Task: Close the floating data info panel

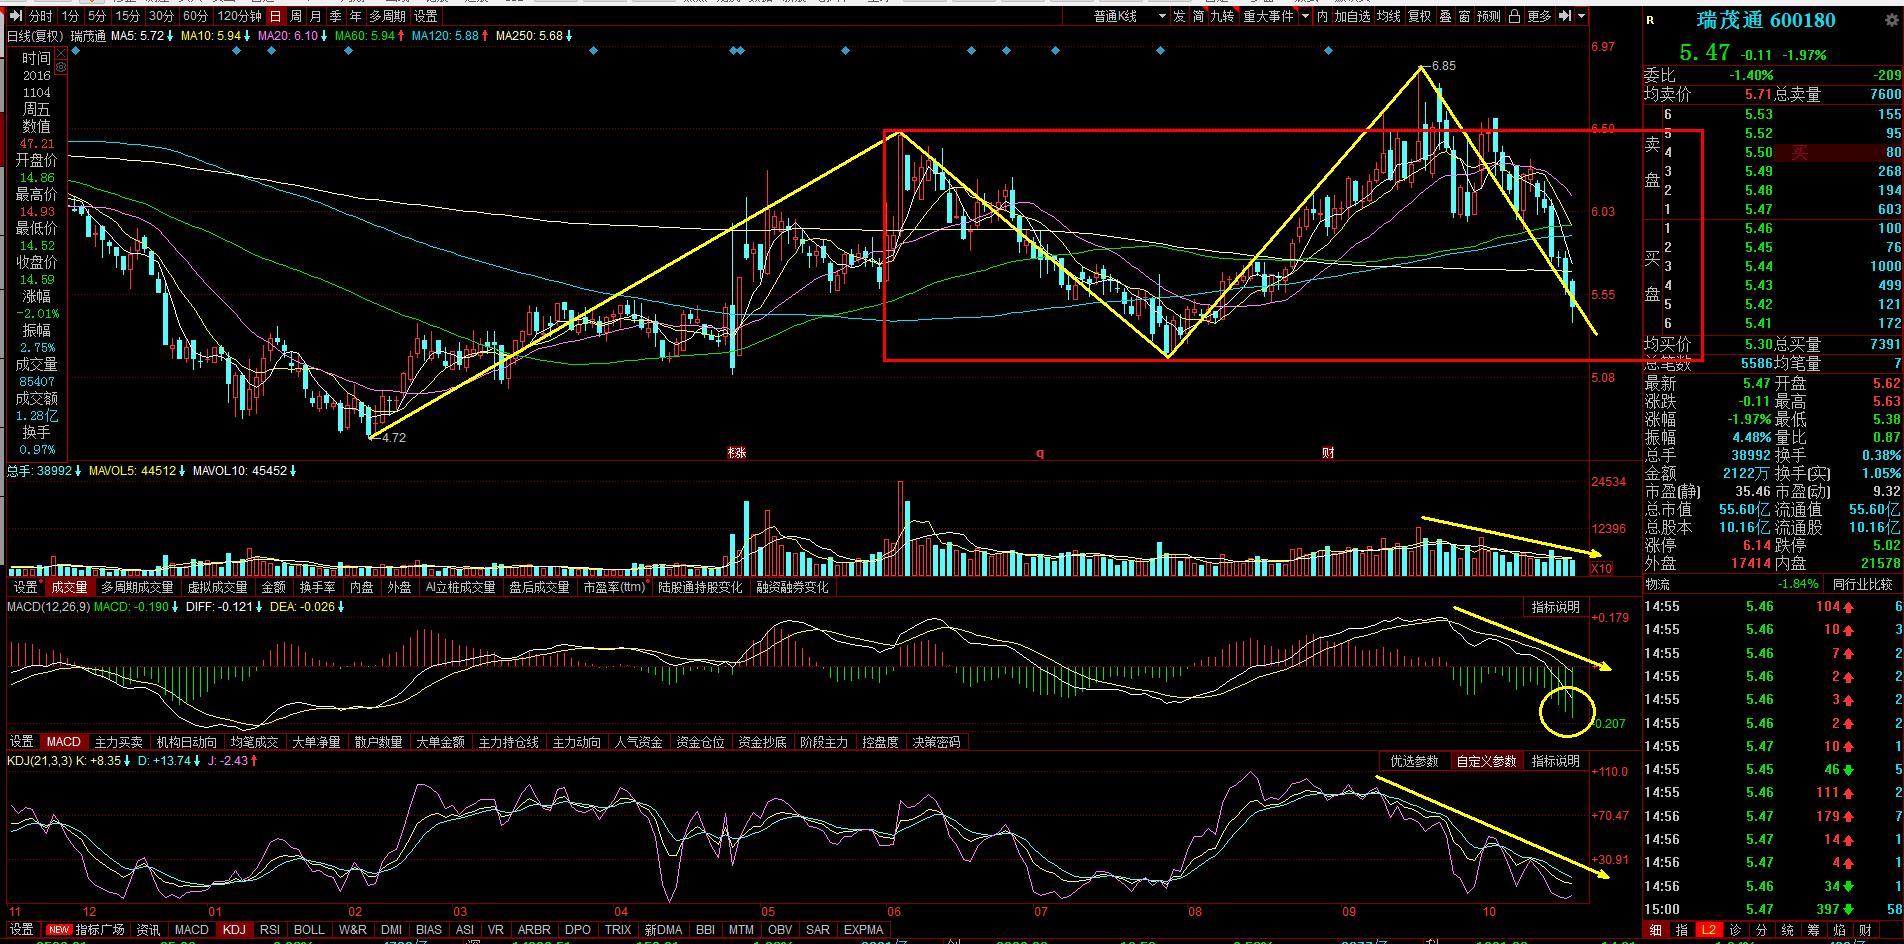Action: point(61,52)
